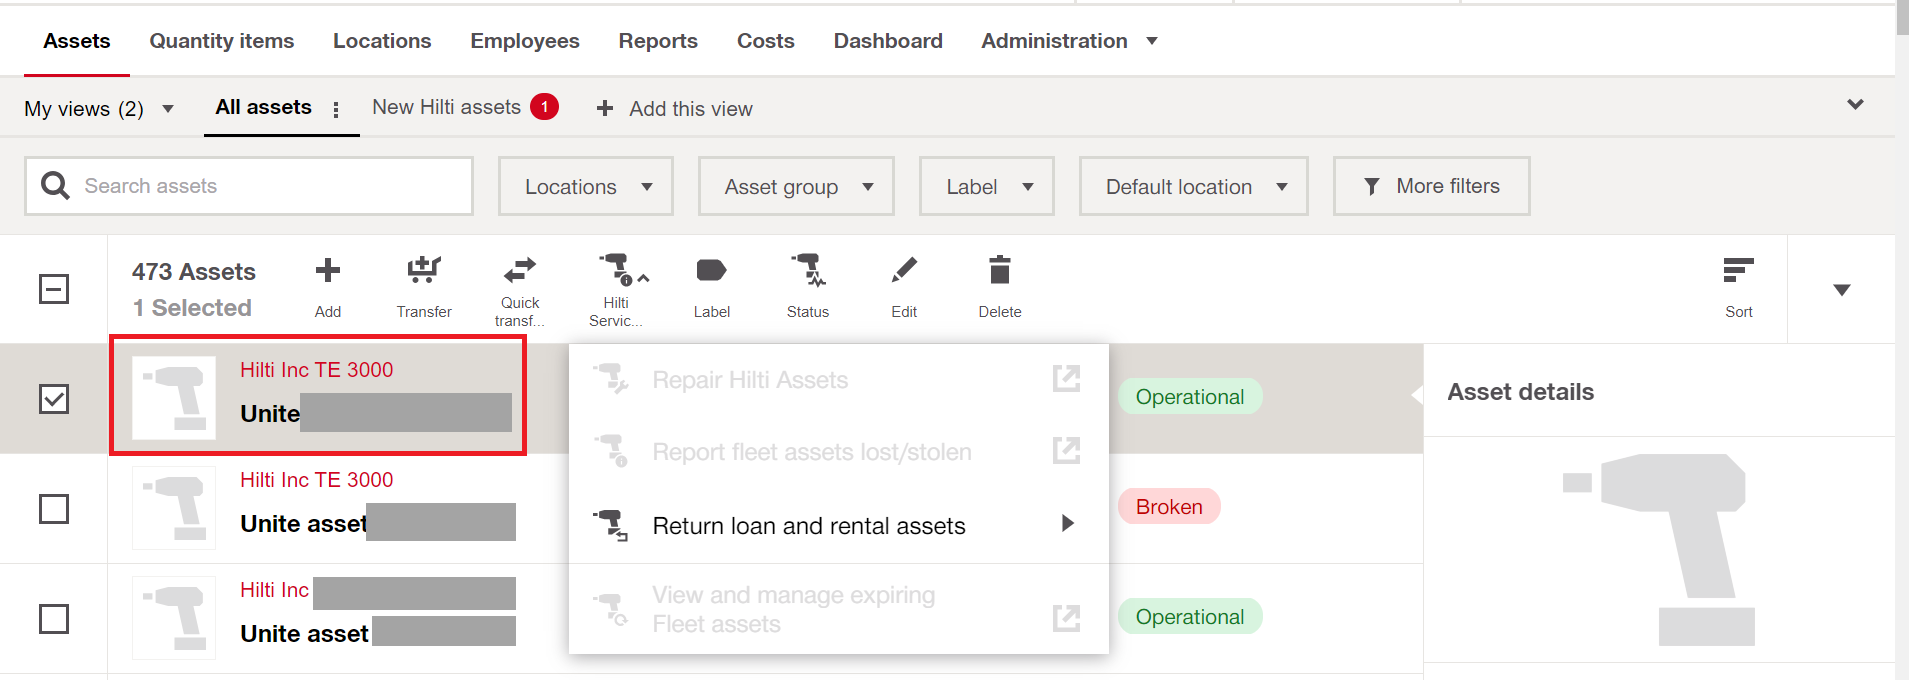Click the large drill image in Asset details
Image resolution: width=1909 pixels, height=680 pixels.
point(1660,550)
